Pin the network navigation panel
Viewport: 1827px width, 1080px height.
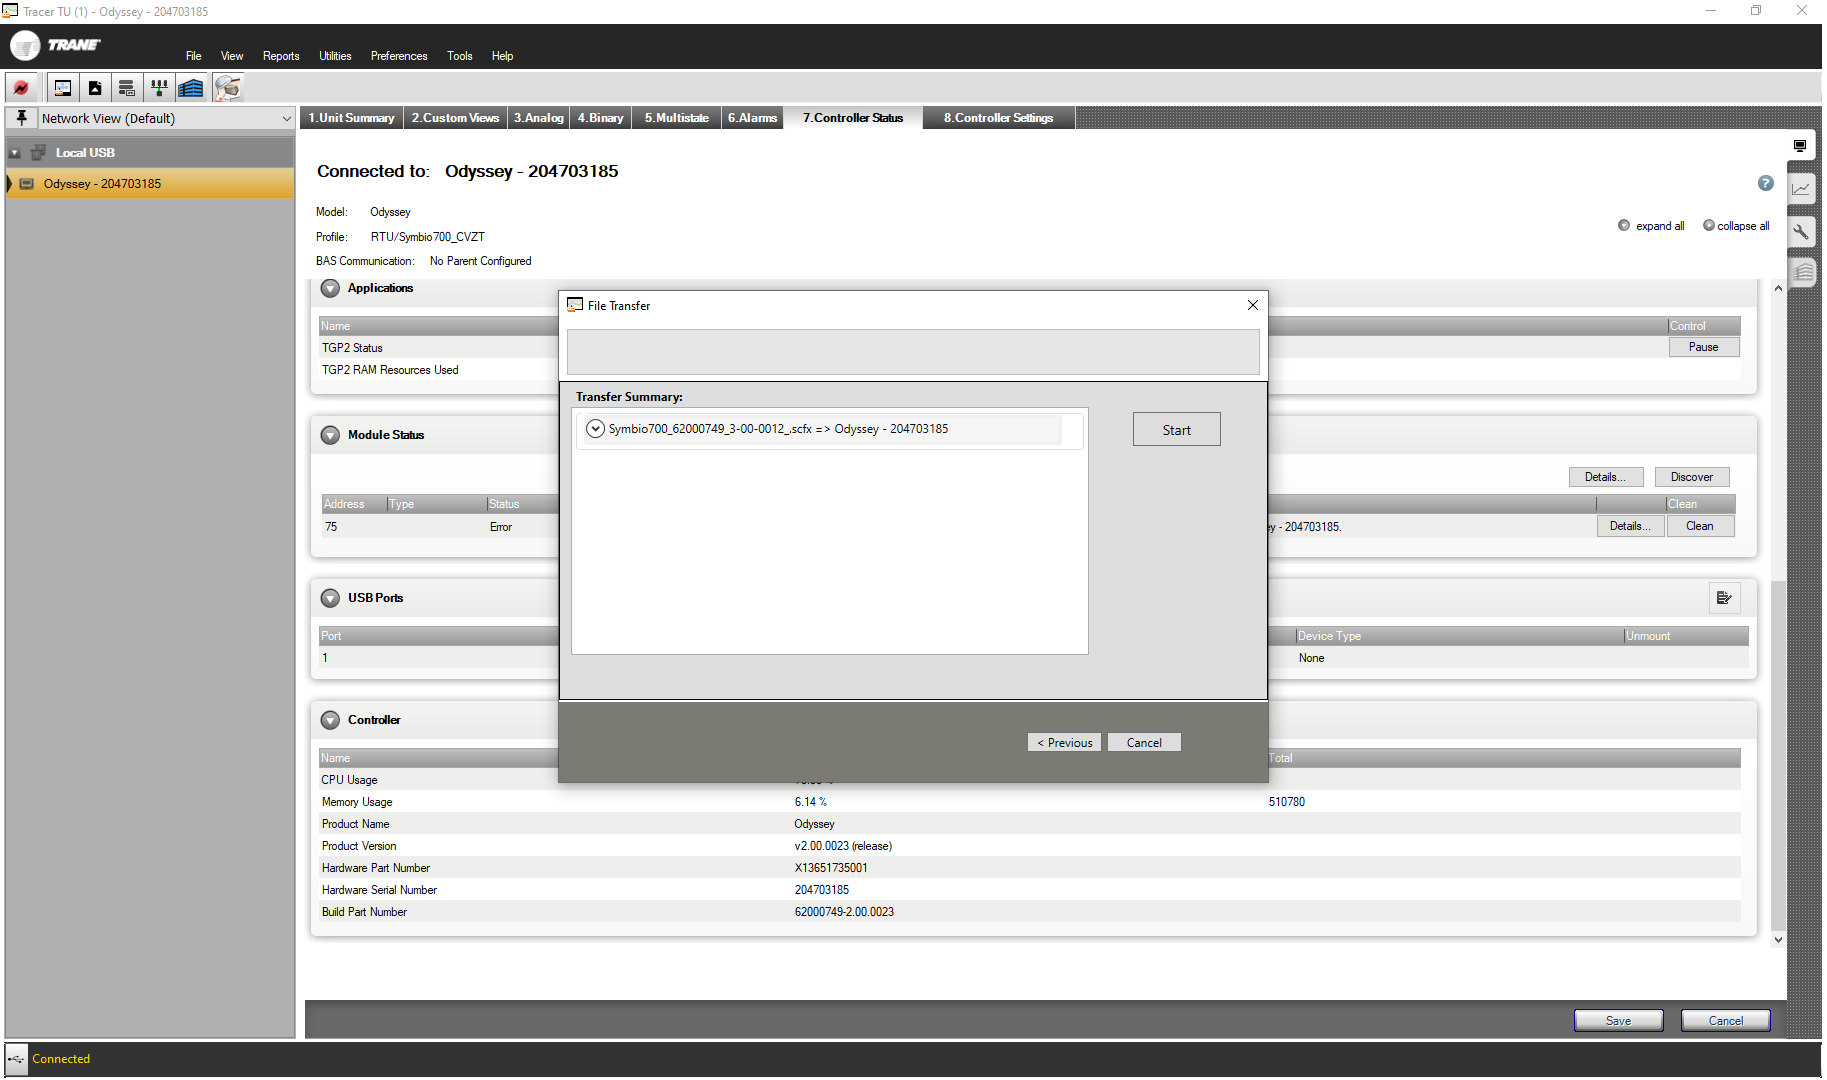coord(21,118)
